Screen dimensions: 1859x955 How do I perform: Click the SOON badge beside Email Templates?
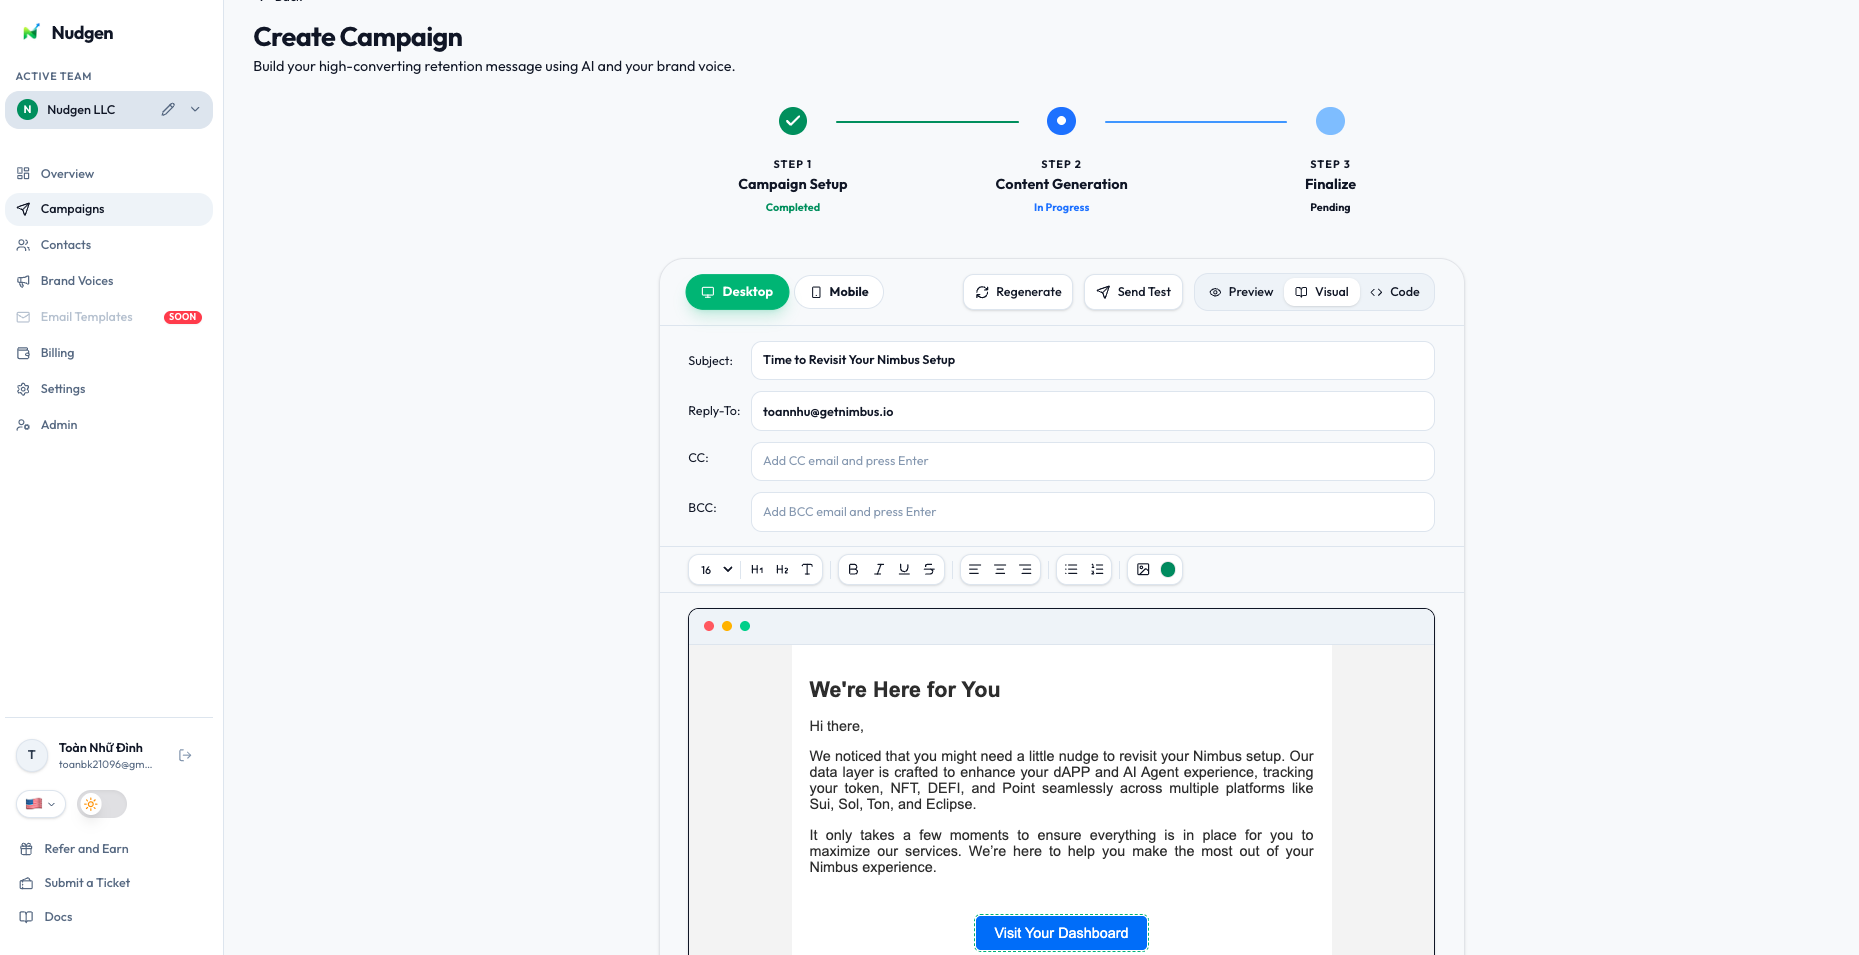tap(183, 317)
